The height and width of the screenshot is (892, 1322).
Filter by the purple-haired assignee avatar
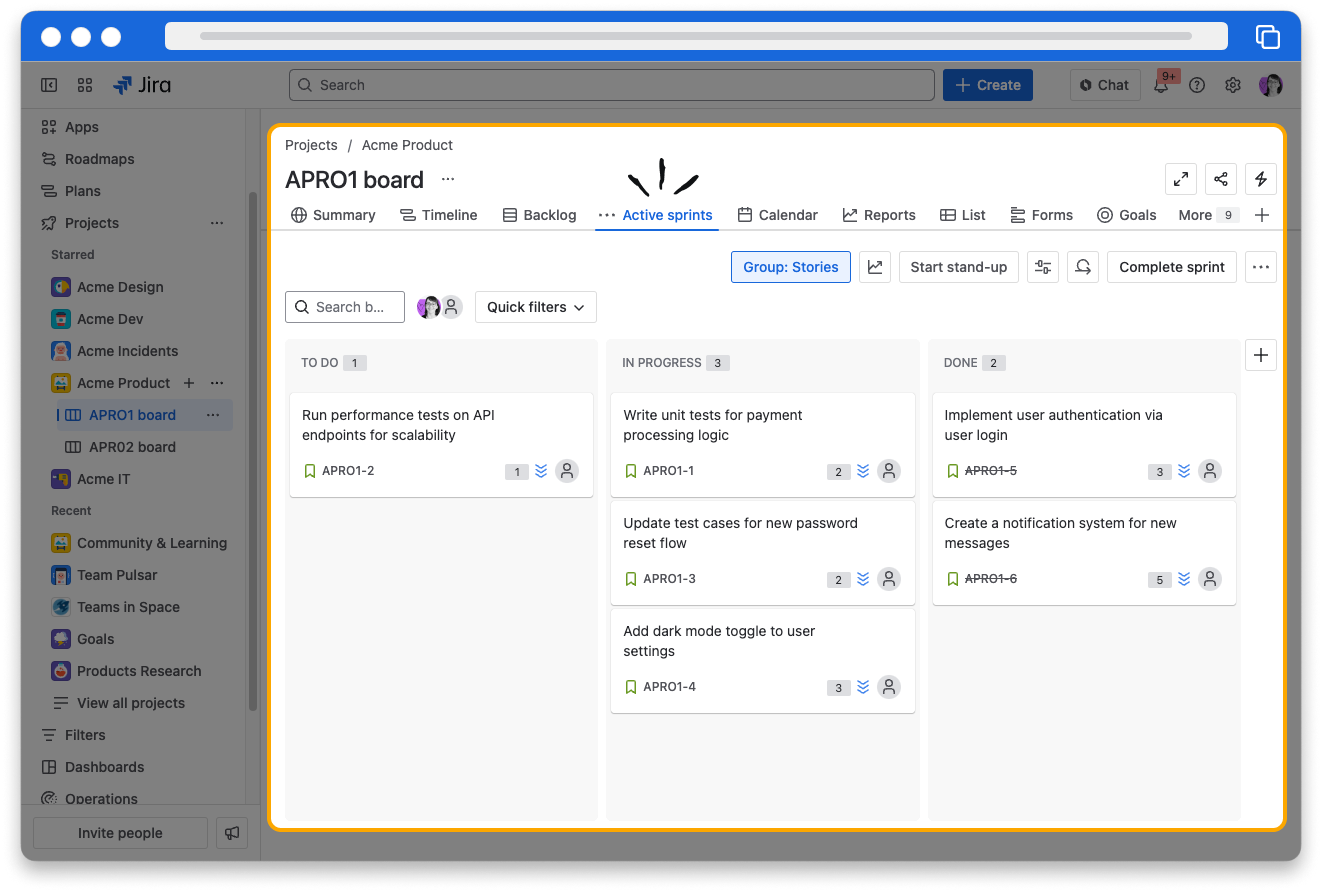[428, 307]
